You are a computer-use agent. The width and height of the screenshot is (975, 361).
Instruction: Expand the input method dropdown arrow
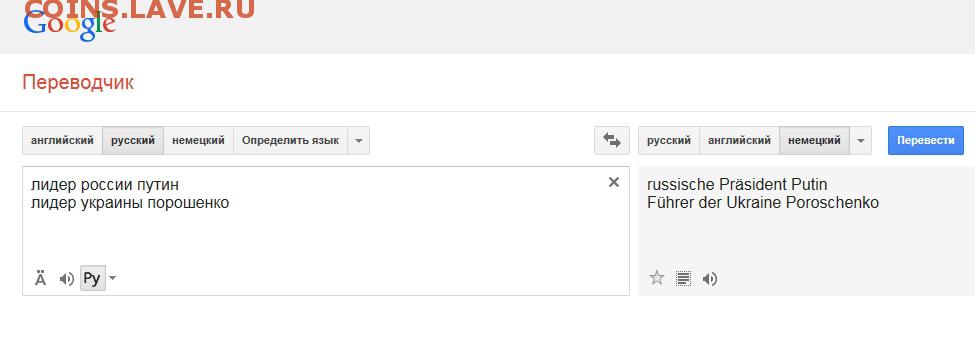[x=113, y=278]
